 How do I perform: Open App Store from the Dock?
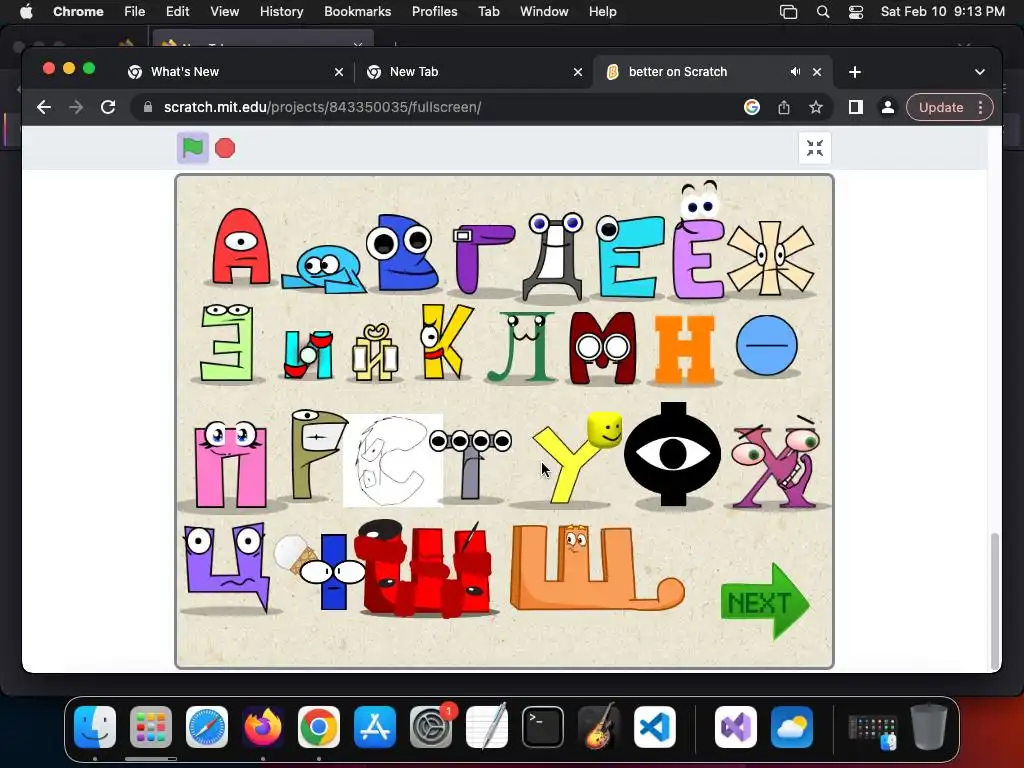pos(375,727)
